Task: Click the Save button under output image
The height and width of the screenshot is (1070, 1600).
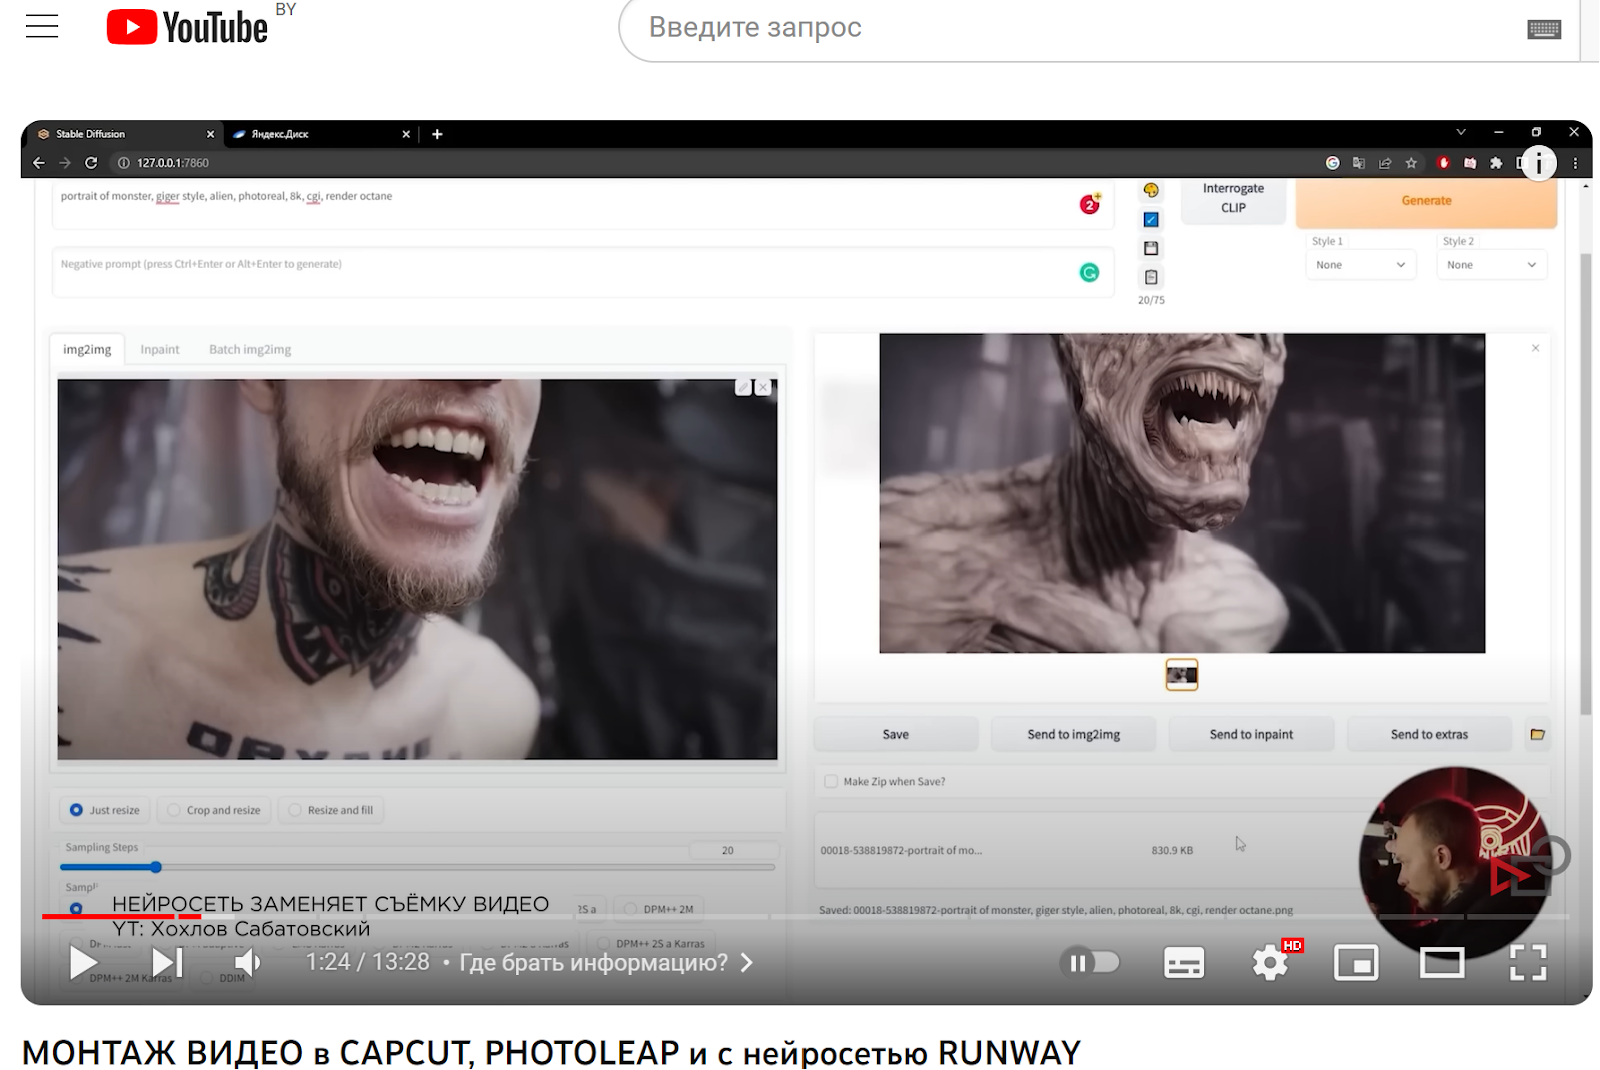Action: click(896, 734)
